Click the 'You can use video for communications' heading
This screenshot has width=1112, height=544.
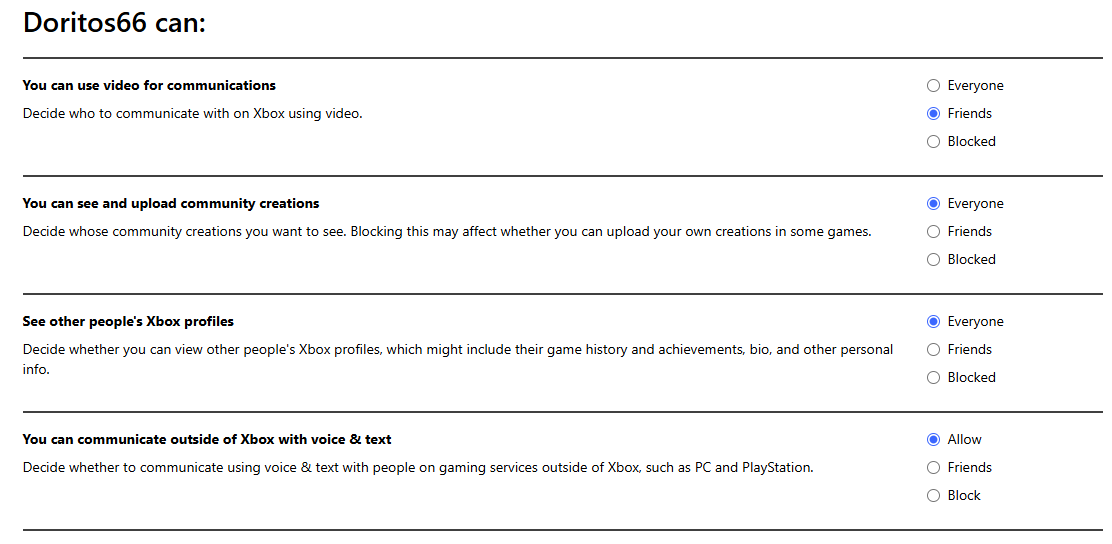149,86
